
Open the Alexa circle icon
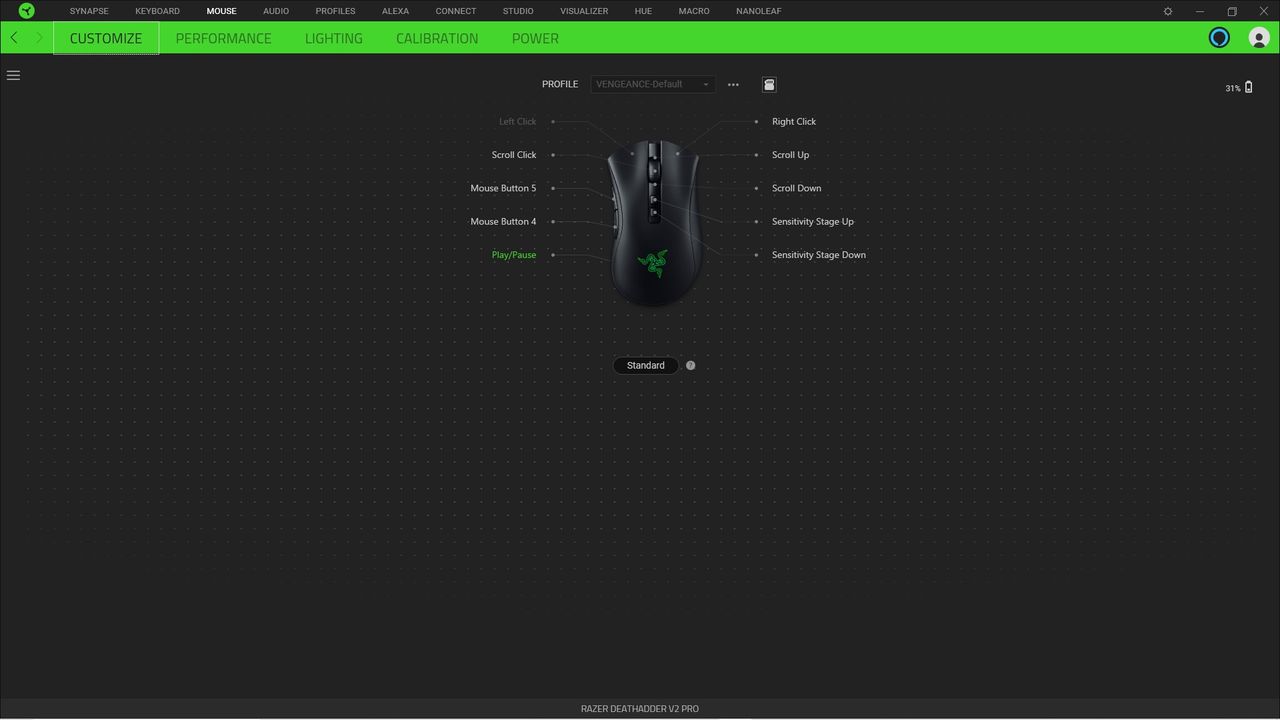[1219, 38]
